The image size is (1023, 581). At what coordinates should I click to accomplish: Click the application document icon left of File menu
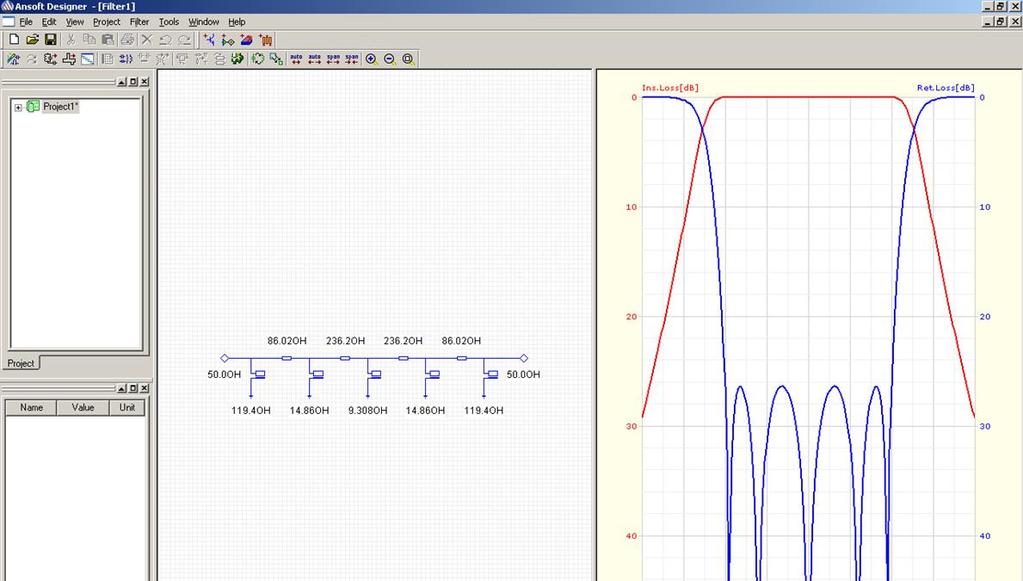click(x=8, y=22)
